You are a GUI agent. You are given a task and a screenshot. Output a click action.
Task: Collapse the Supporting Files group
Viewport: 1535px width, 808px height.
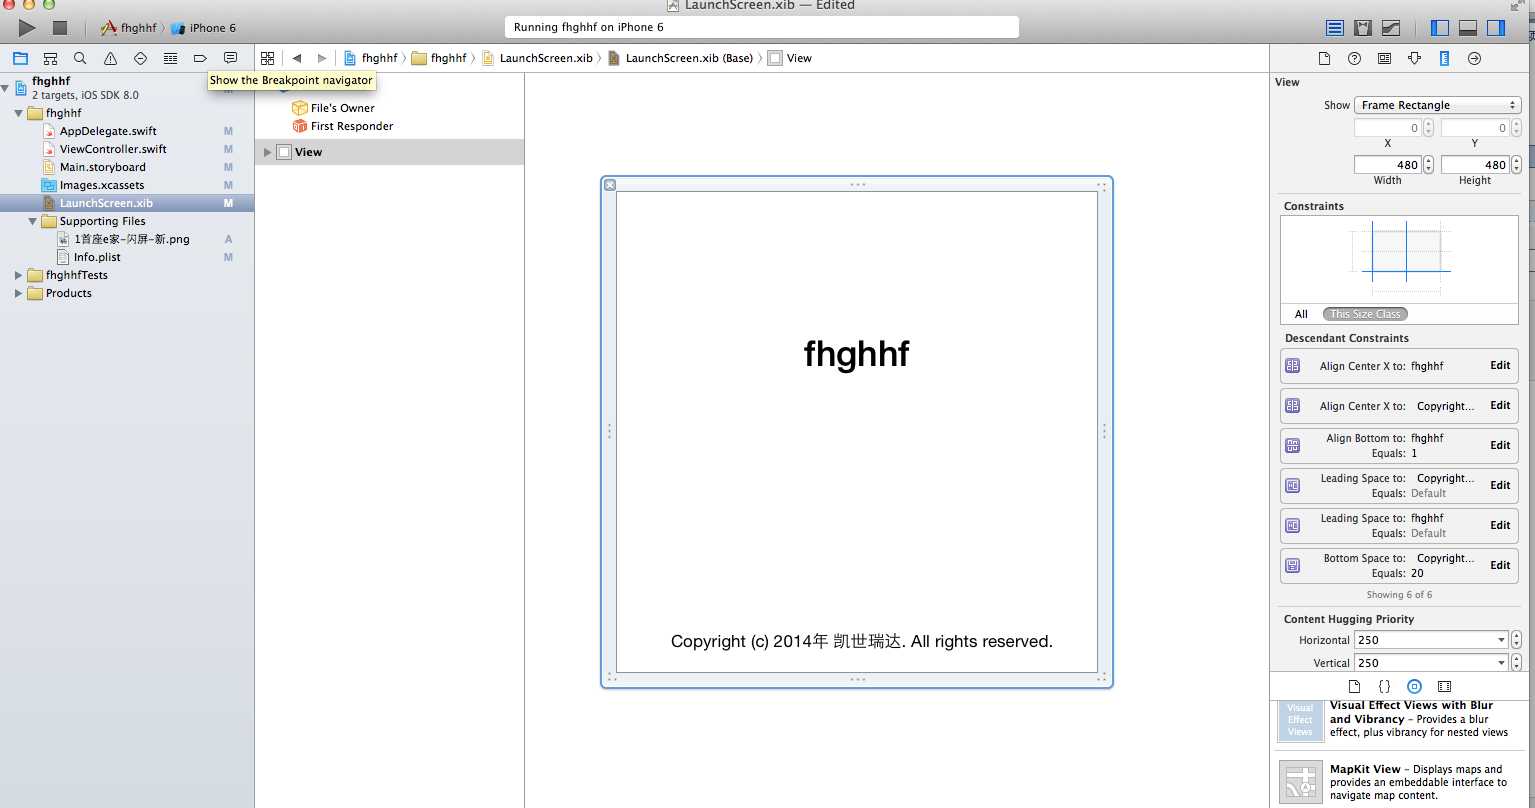(x=33, y=221)
